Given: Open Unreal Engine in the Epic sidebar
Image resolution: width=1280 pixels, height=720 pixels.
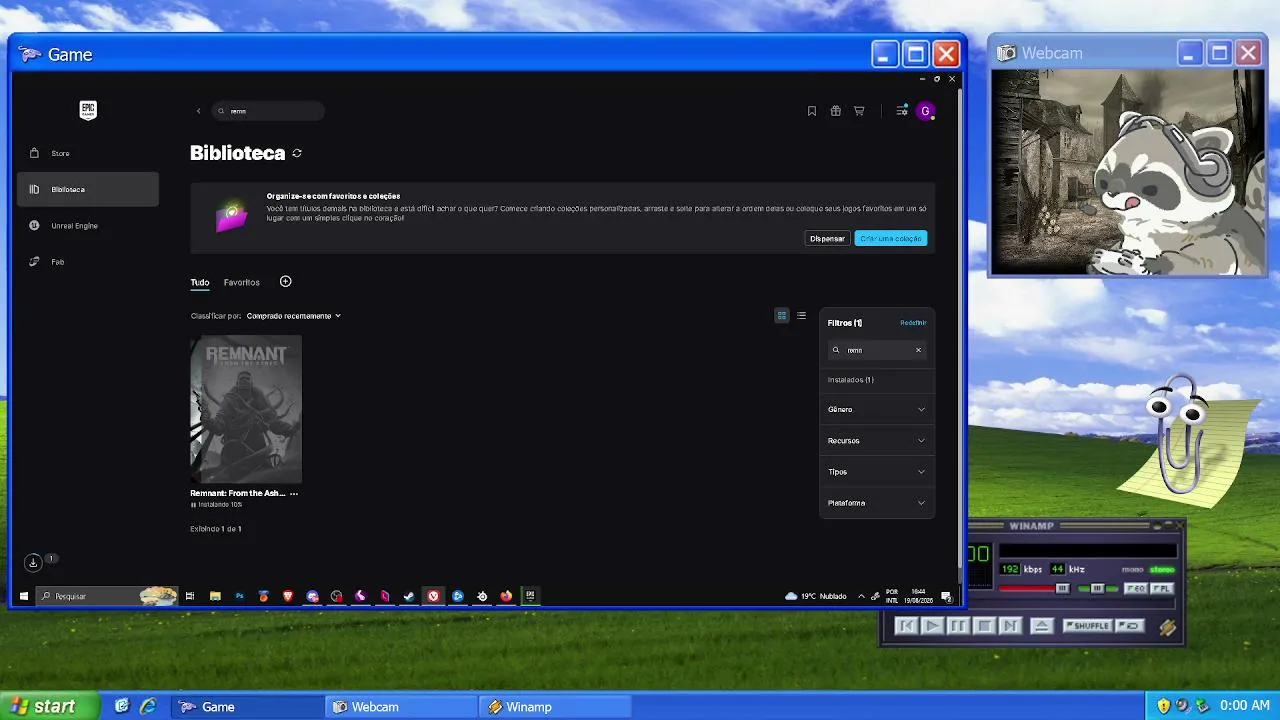Looking at the screenshot, I should click(x=88, y=226).
